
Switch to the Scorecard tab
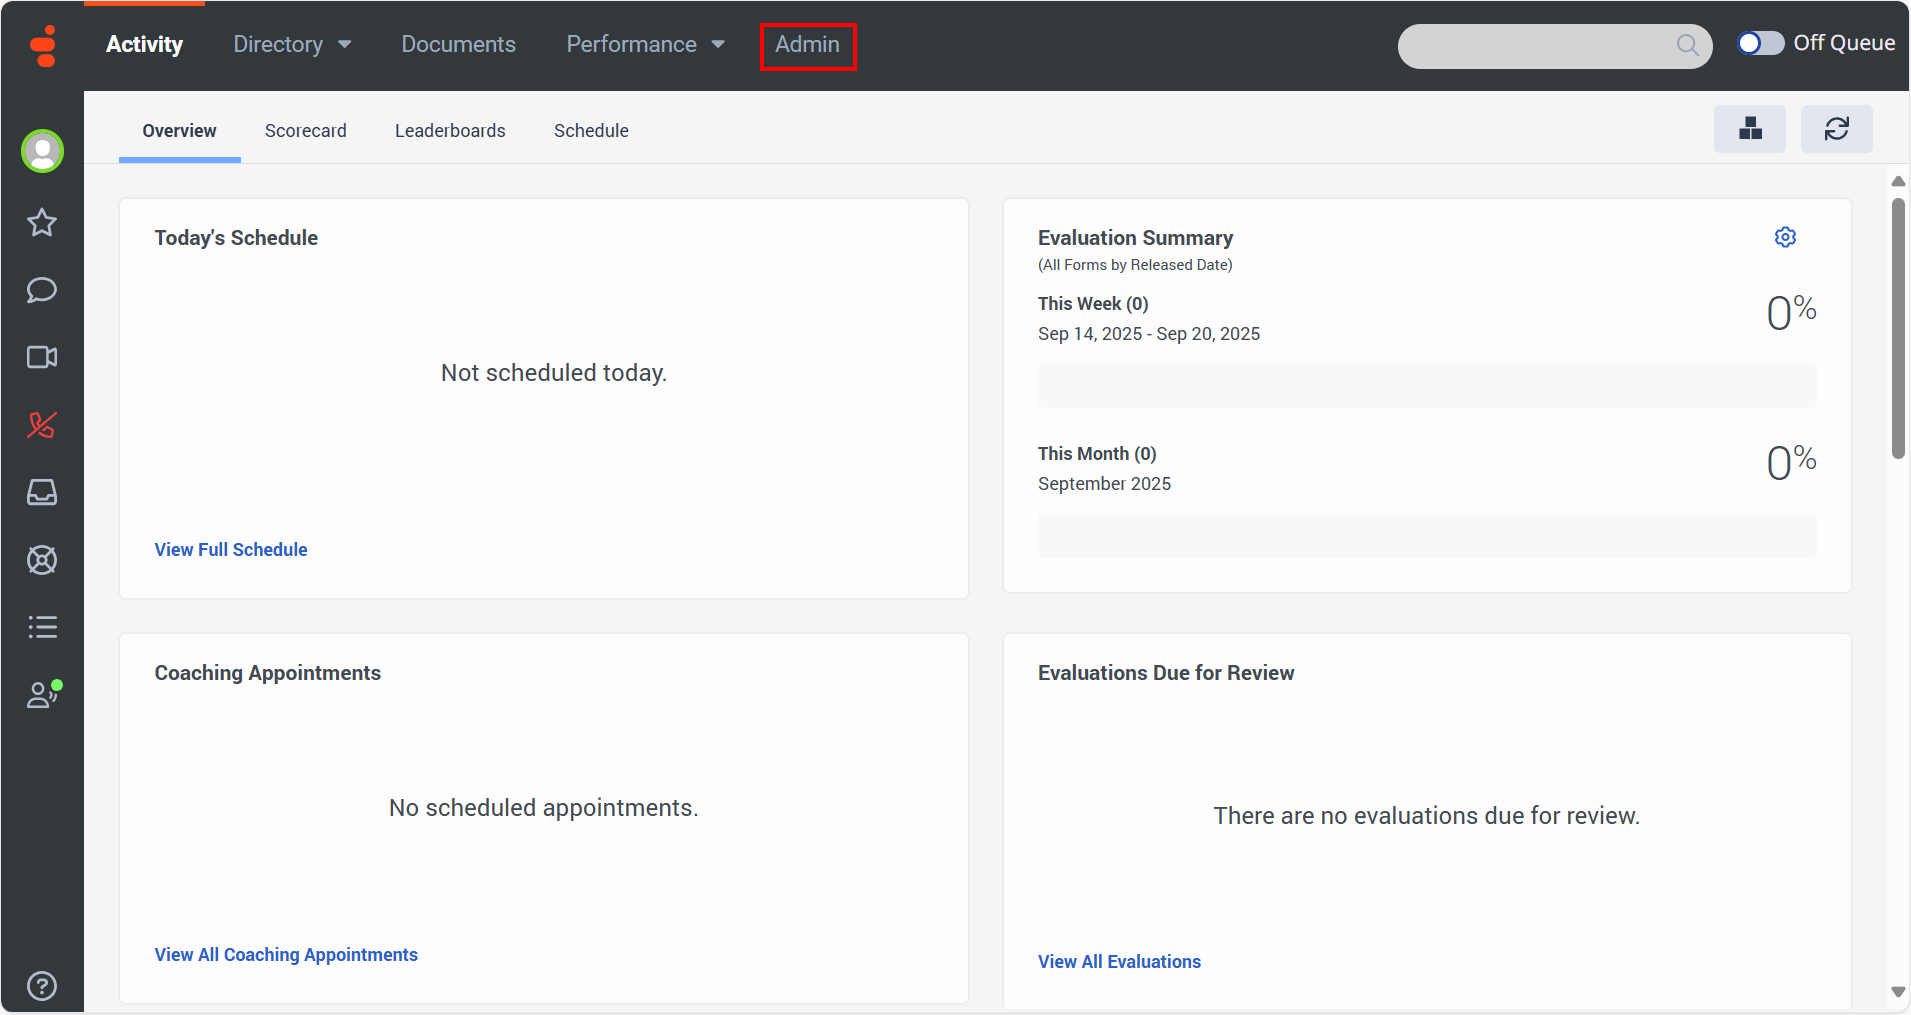pyautogui.click(x=306, y=131)
